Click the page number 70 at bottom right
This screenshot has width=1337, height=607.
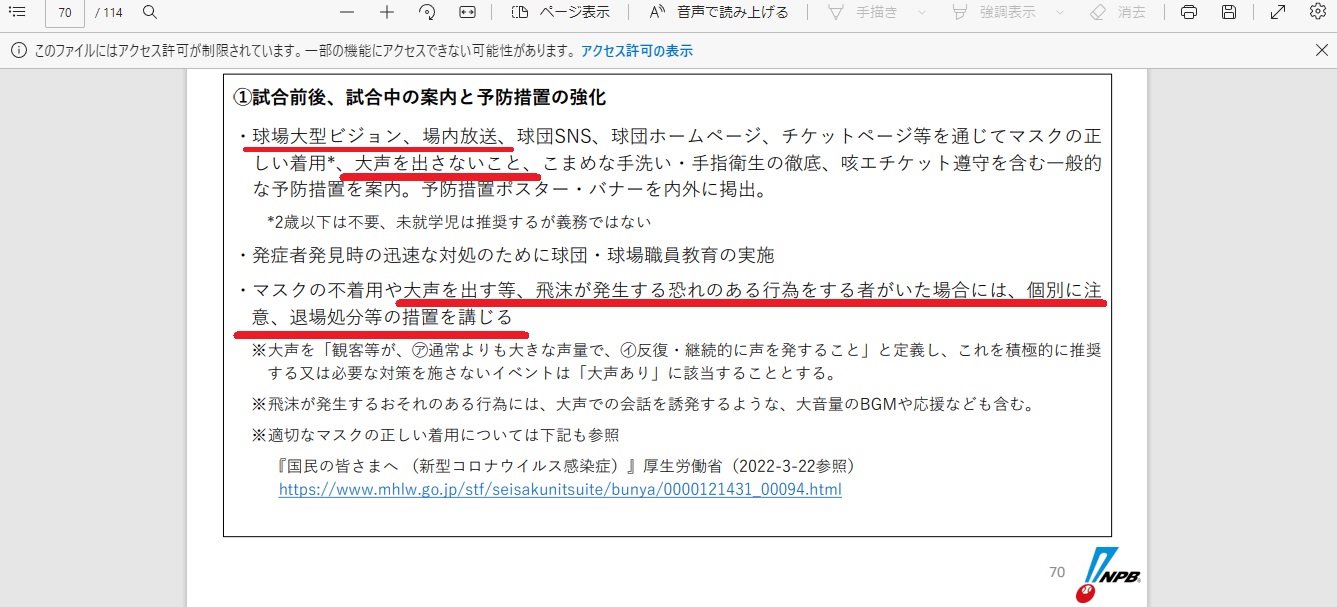point(1057,572)
